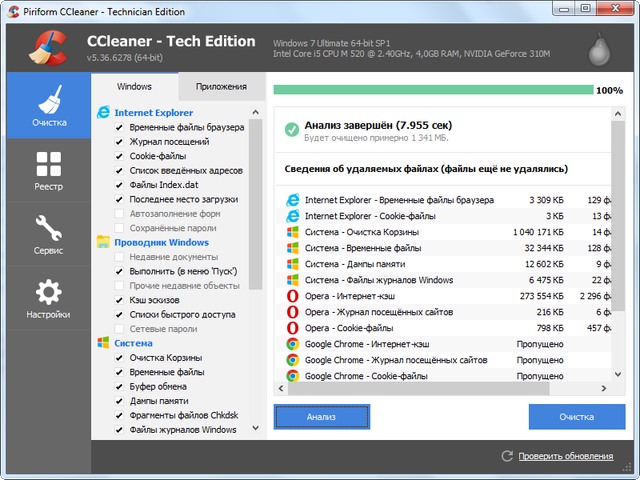Open the Реестр (Registry) section
Image resolution: width=640 pixels, height=480 pixels.
(x=48, y=171)
